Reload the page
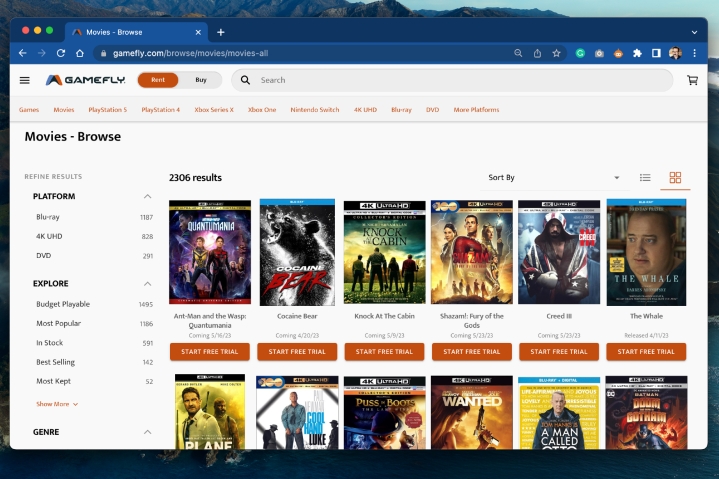Screen dimensions: 719x479 61,53
